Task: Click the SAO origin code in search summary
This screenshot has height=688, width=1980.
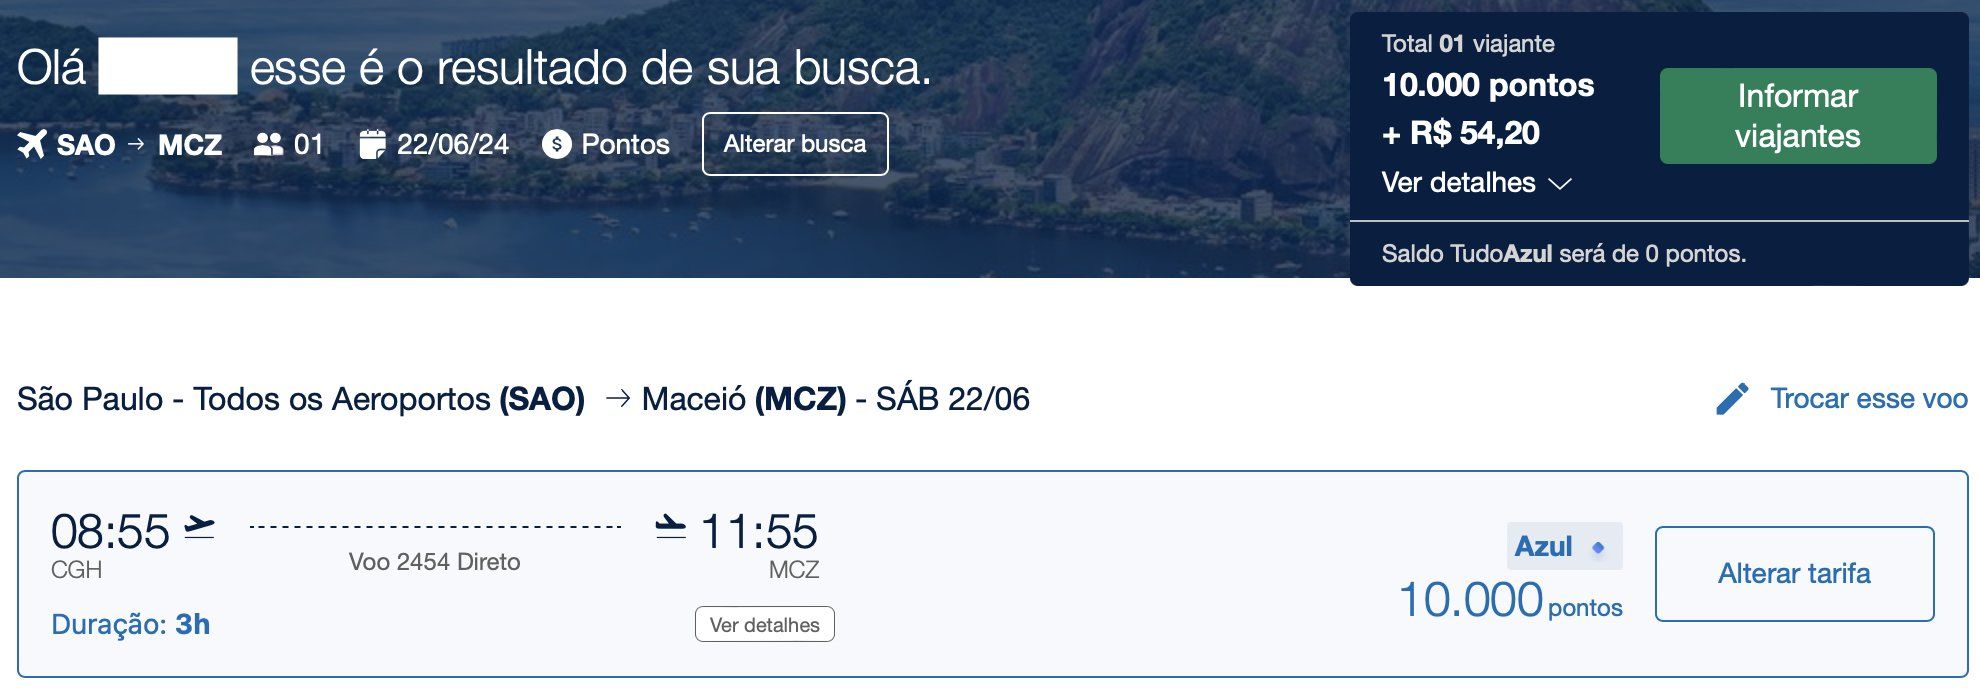Action: [x=86, y=145]
